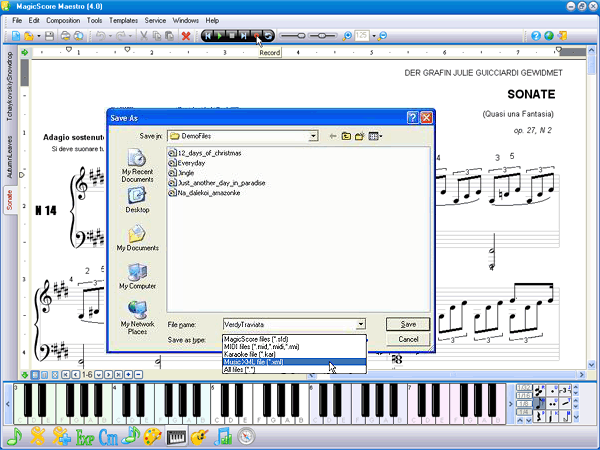Go to My Recent Documents place
The height and width of the screenshot is (450, 600).
click(x=137, y=166)
